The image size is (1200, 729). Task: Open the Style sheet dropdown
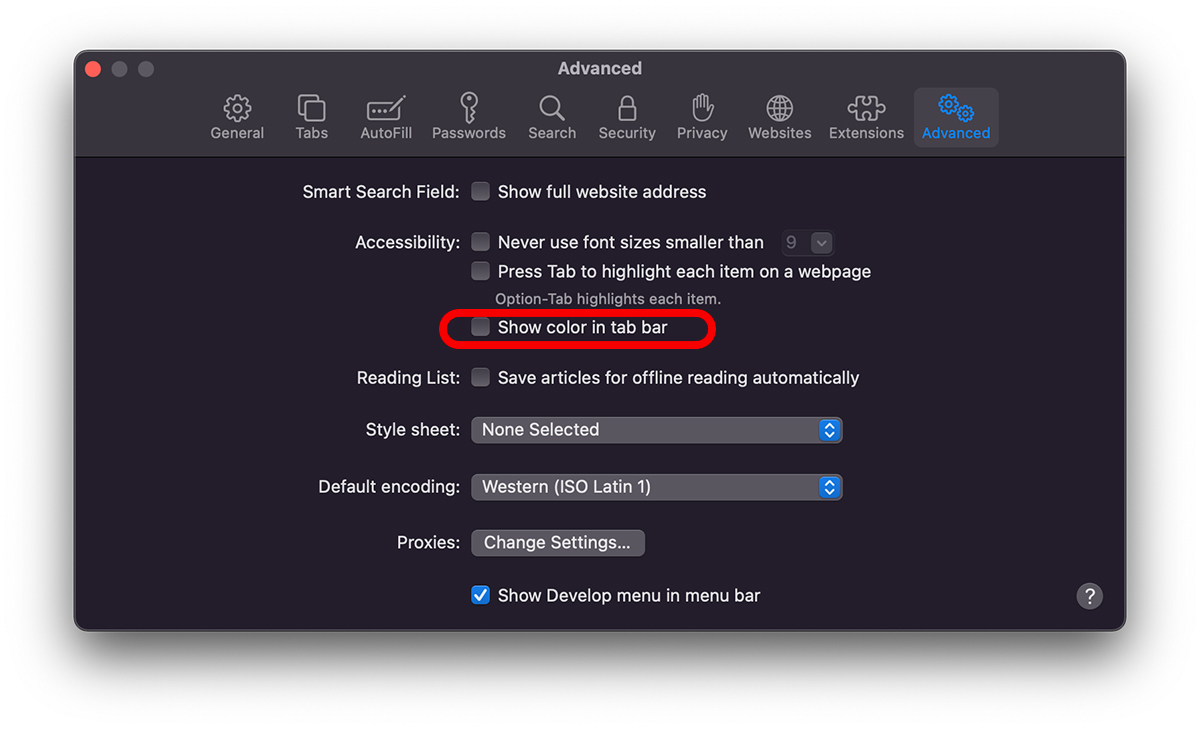click(656, 430)
